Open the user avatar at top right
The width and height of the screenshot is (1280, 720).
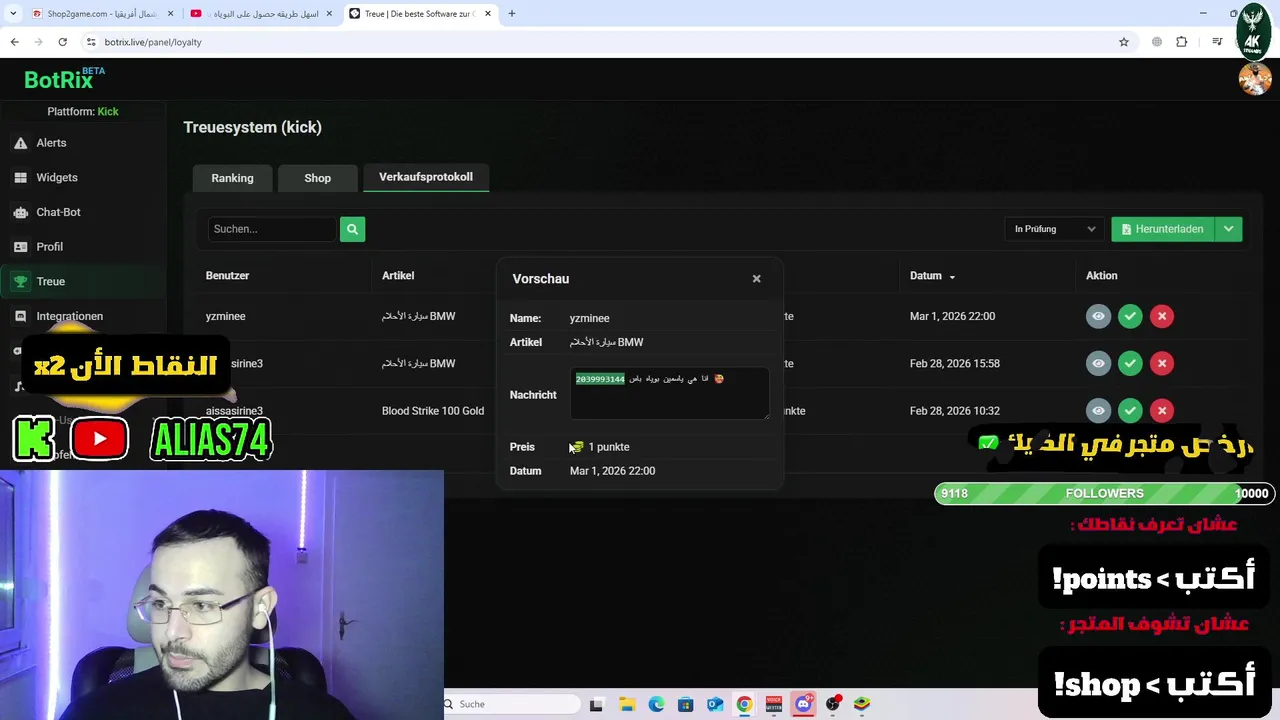pos(1255,79)
